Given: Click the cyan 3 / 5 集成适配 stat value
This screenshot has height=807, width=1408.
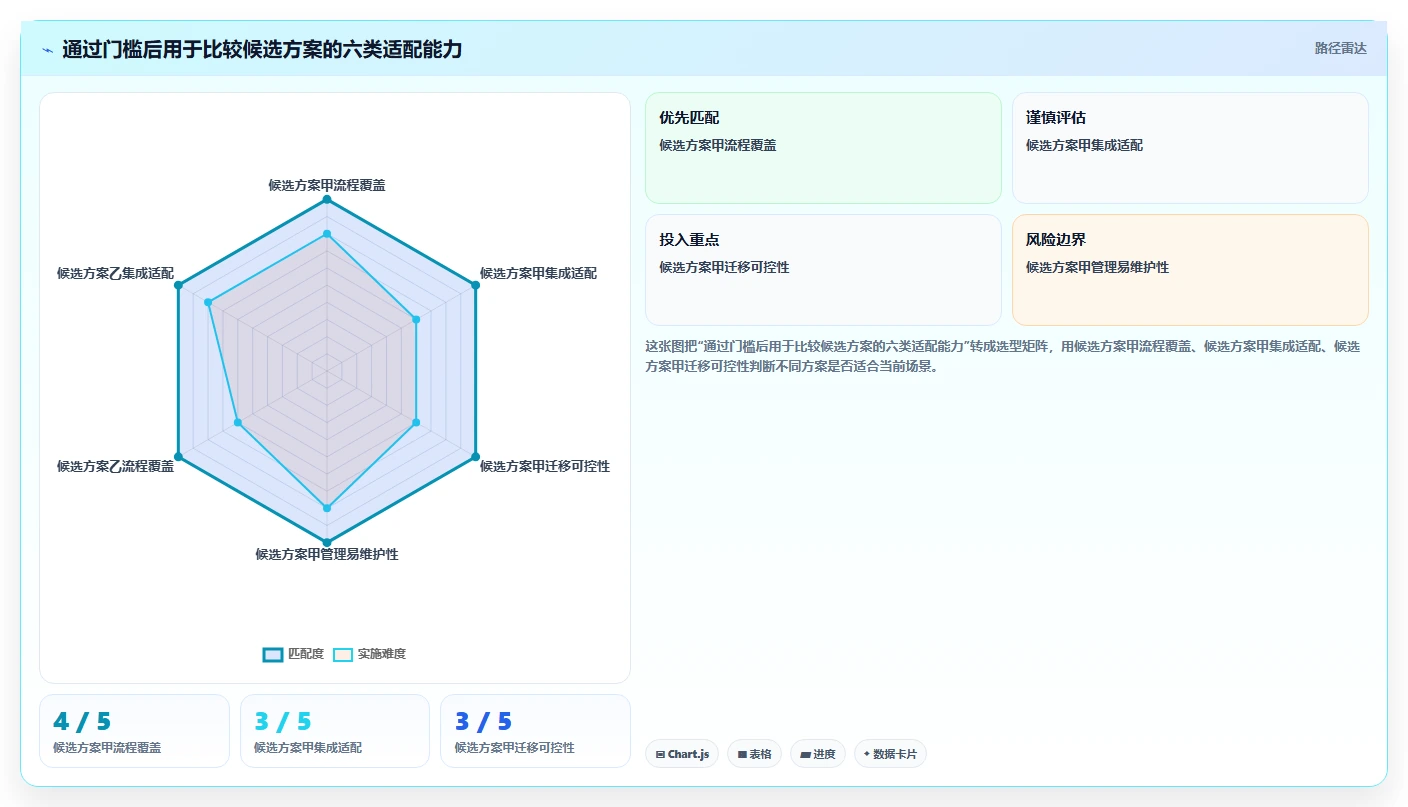Looking at the screenshot, I should pyautogui.click(x=283, y=721).
